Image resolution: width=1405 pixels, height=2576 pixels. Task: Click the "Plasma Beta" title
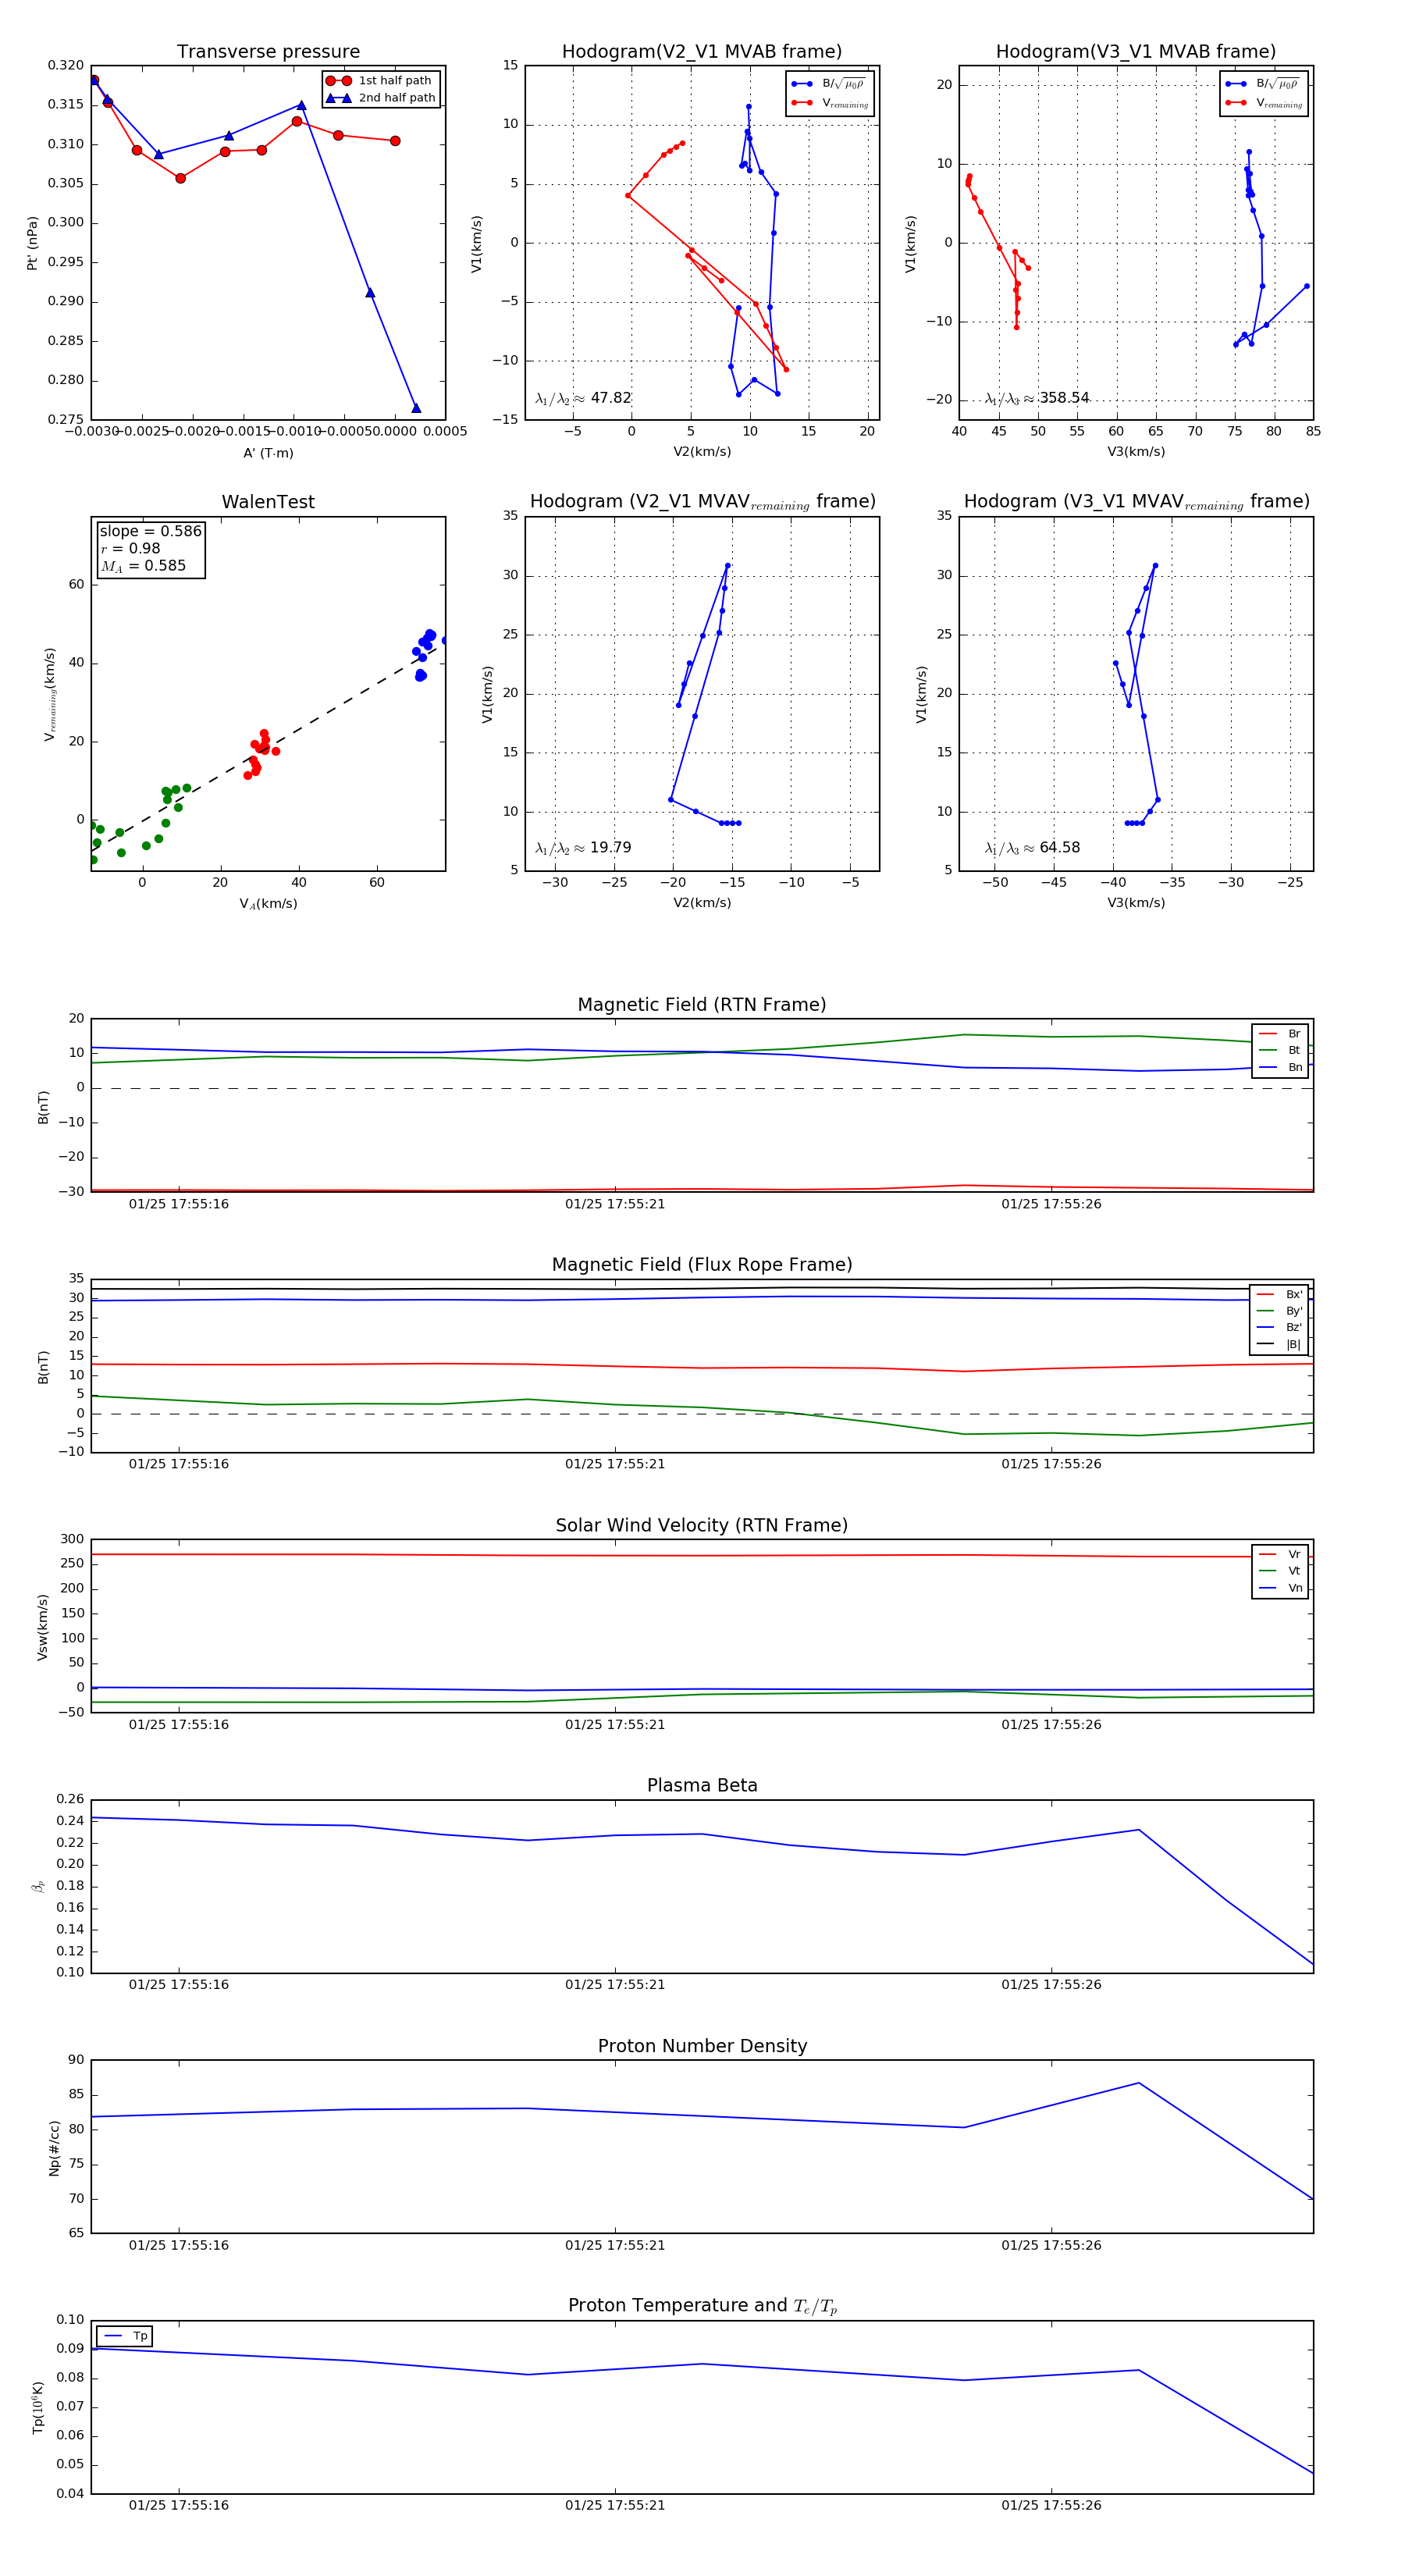pos(702,1785)
